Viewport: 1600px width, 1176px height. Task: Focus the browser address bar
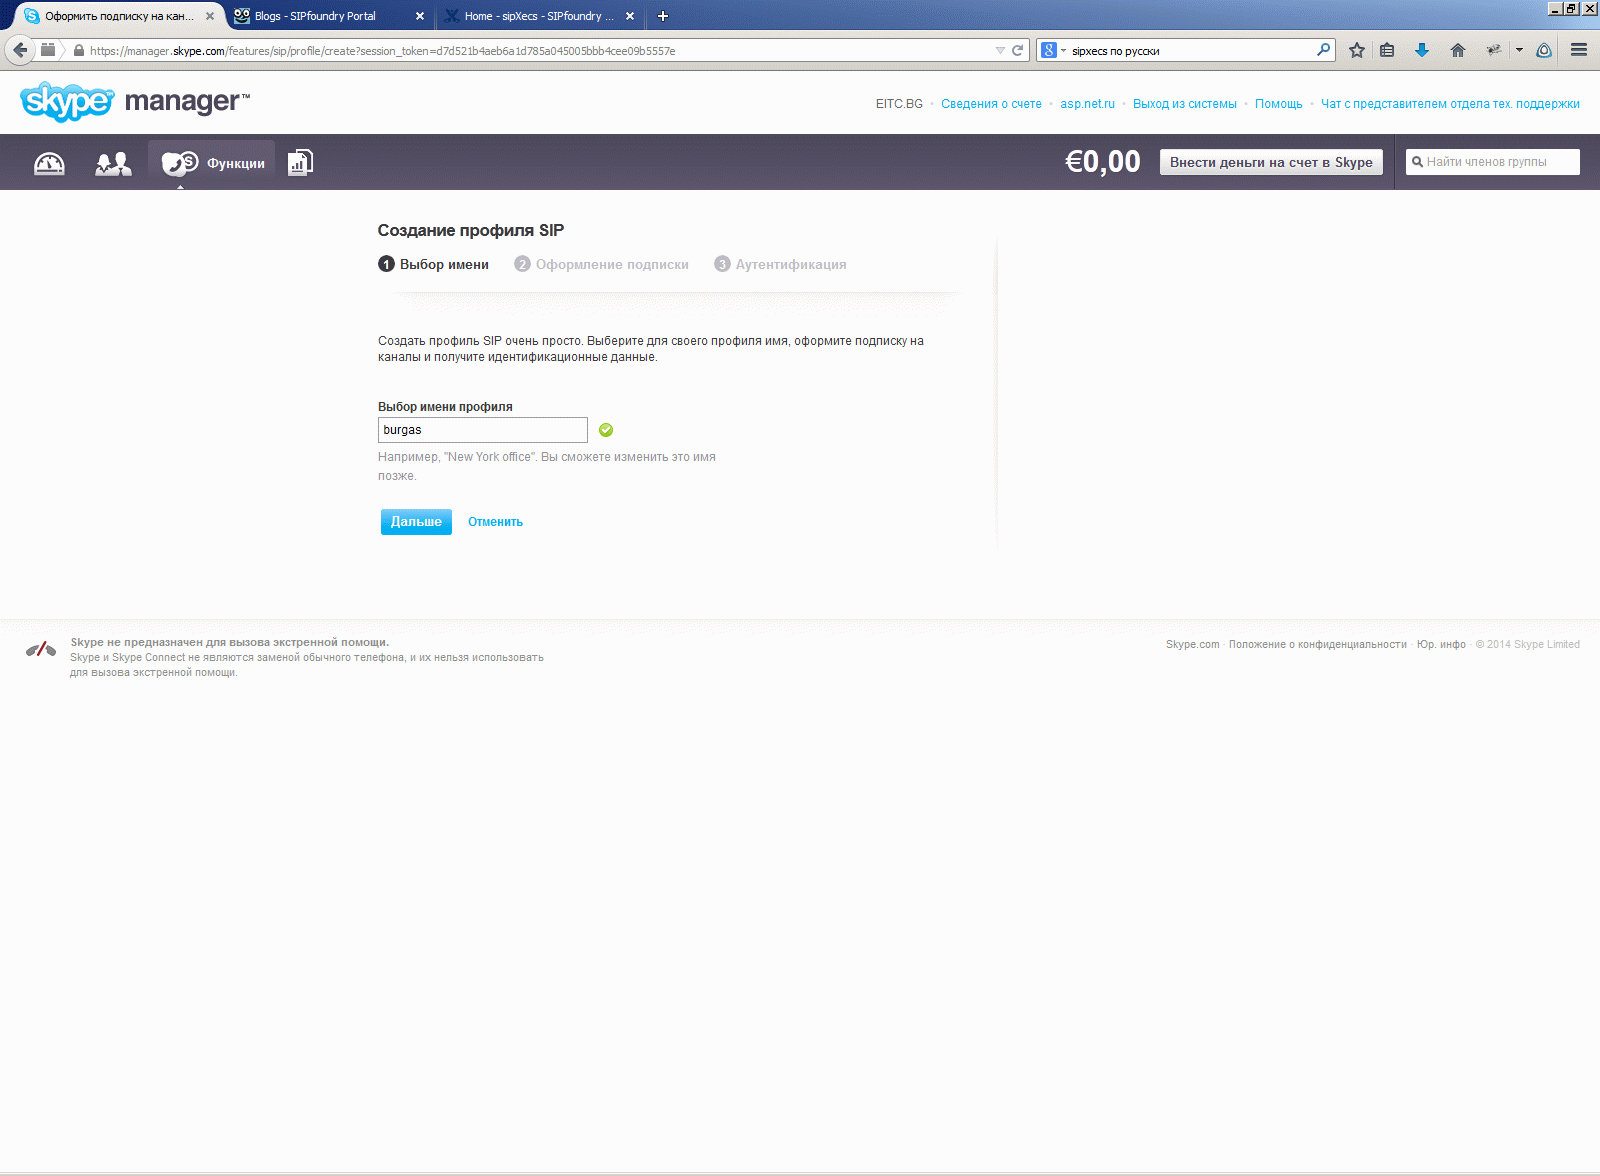540,51
